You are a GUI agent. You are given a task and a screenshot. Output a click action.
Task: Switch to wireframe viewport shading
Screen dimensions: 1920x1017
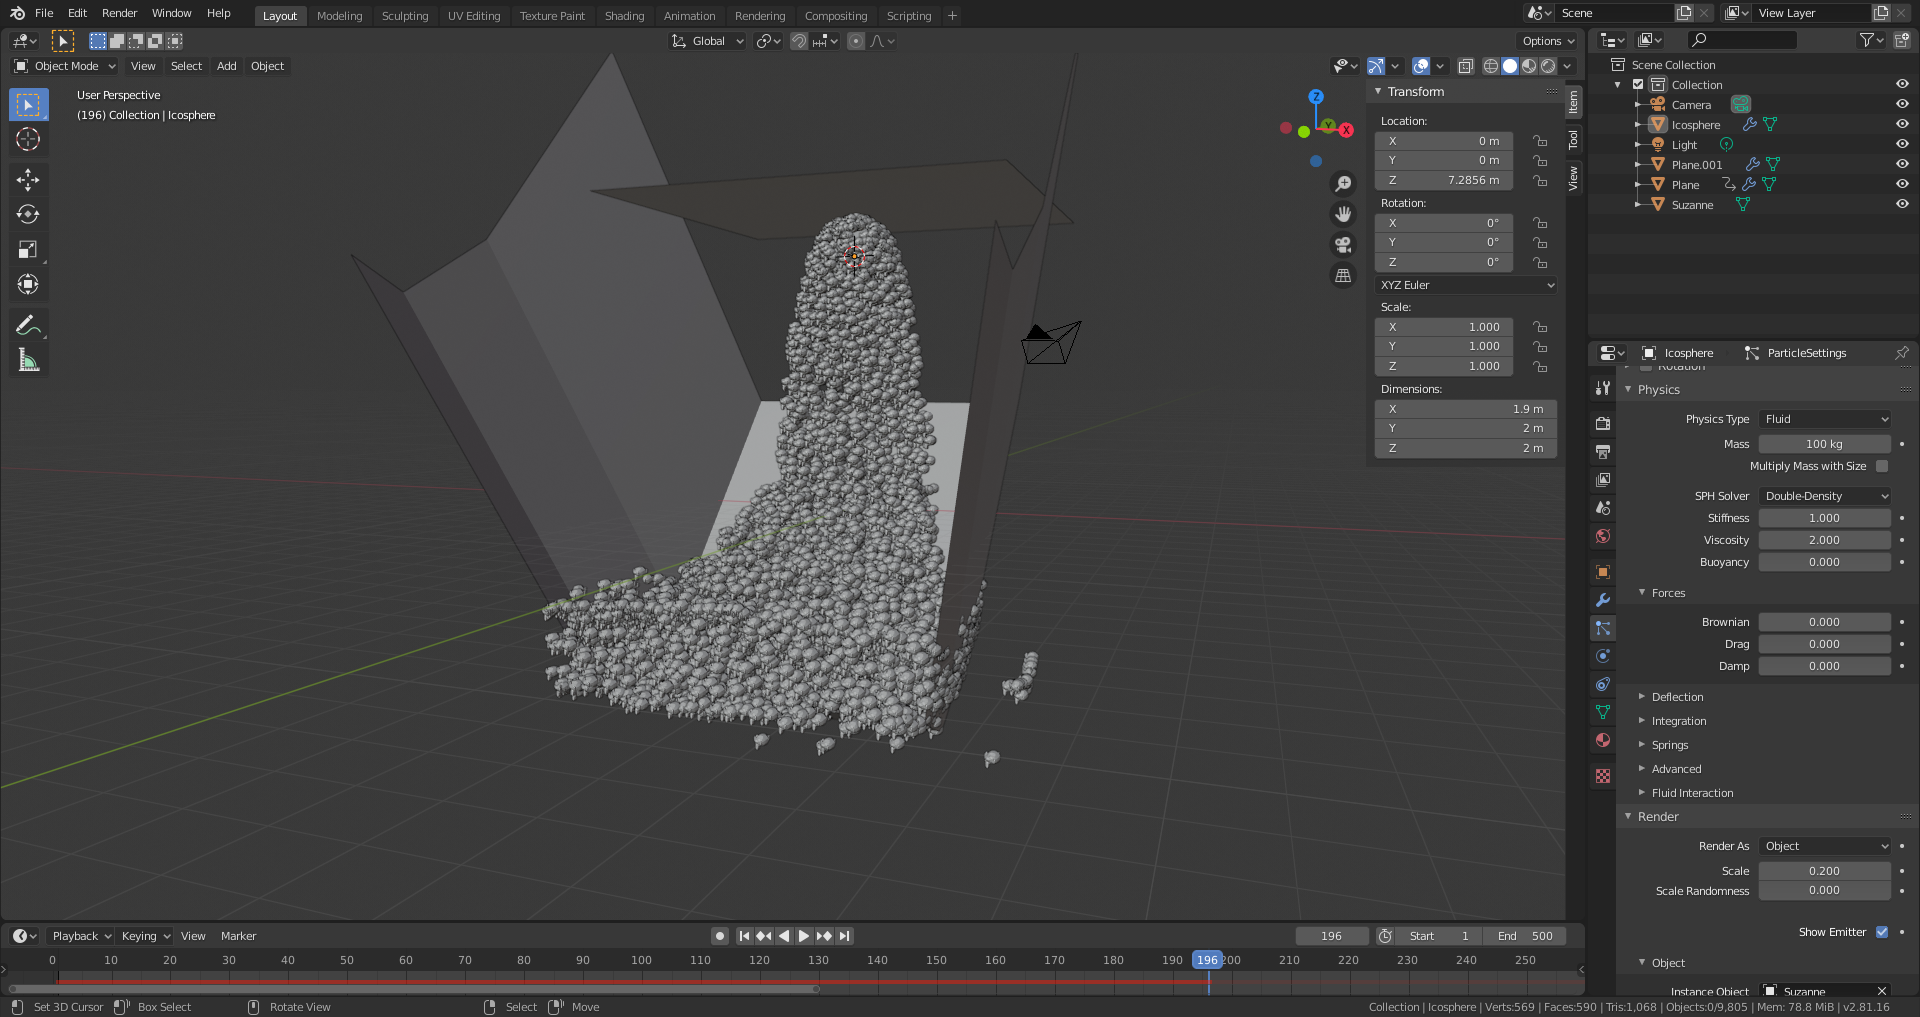coord(1491,66)
